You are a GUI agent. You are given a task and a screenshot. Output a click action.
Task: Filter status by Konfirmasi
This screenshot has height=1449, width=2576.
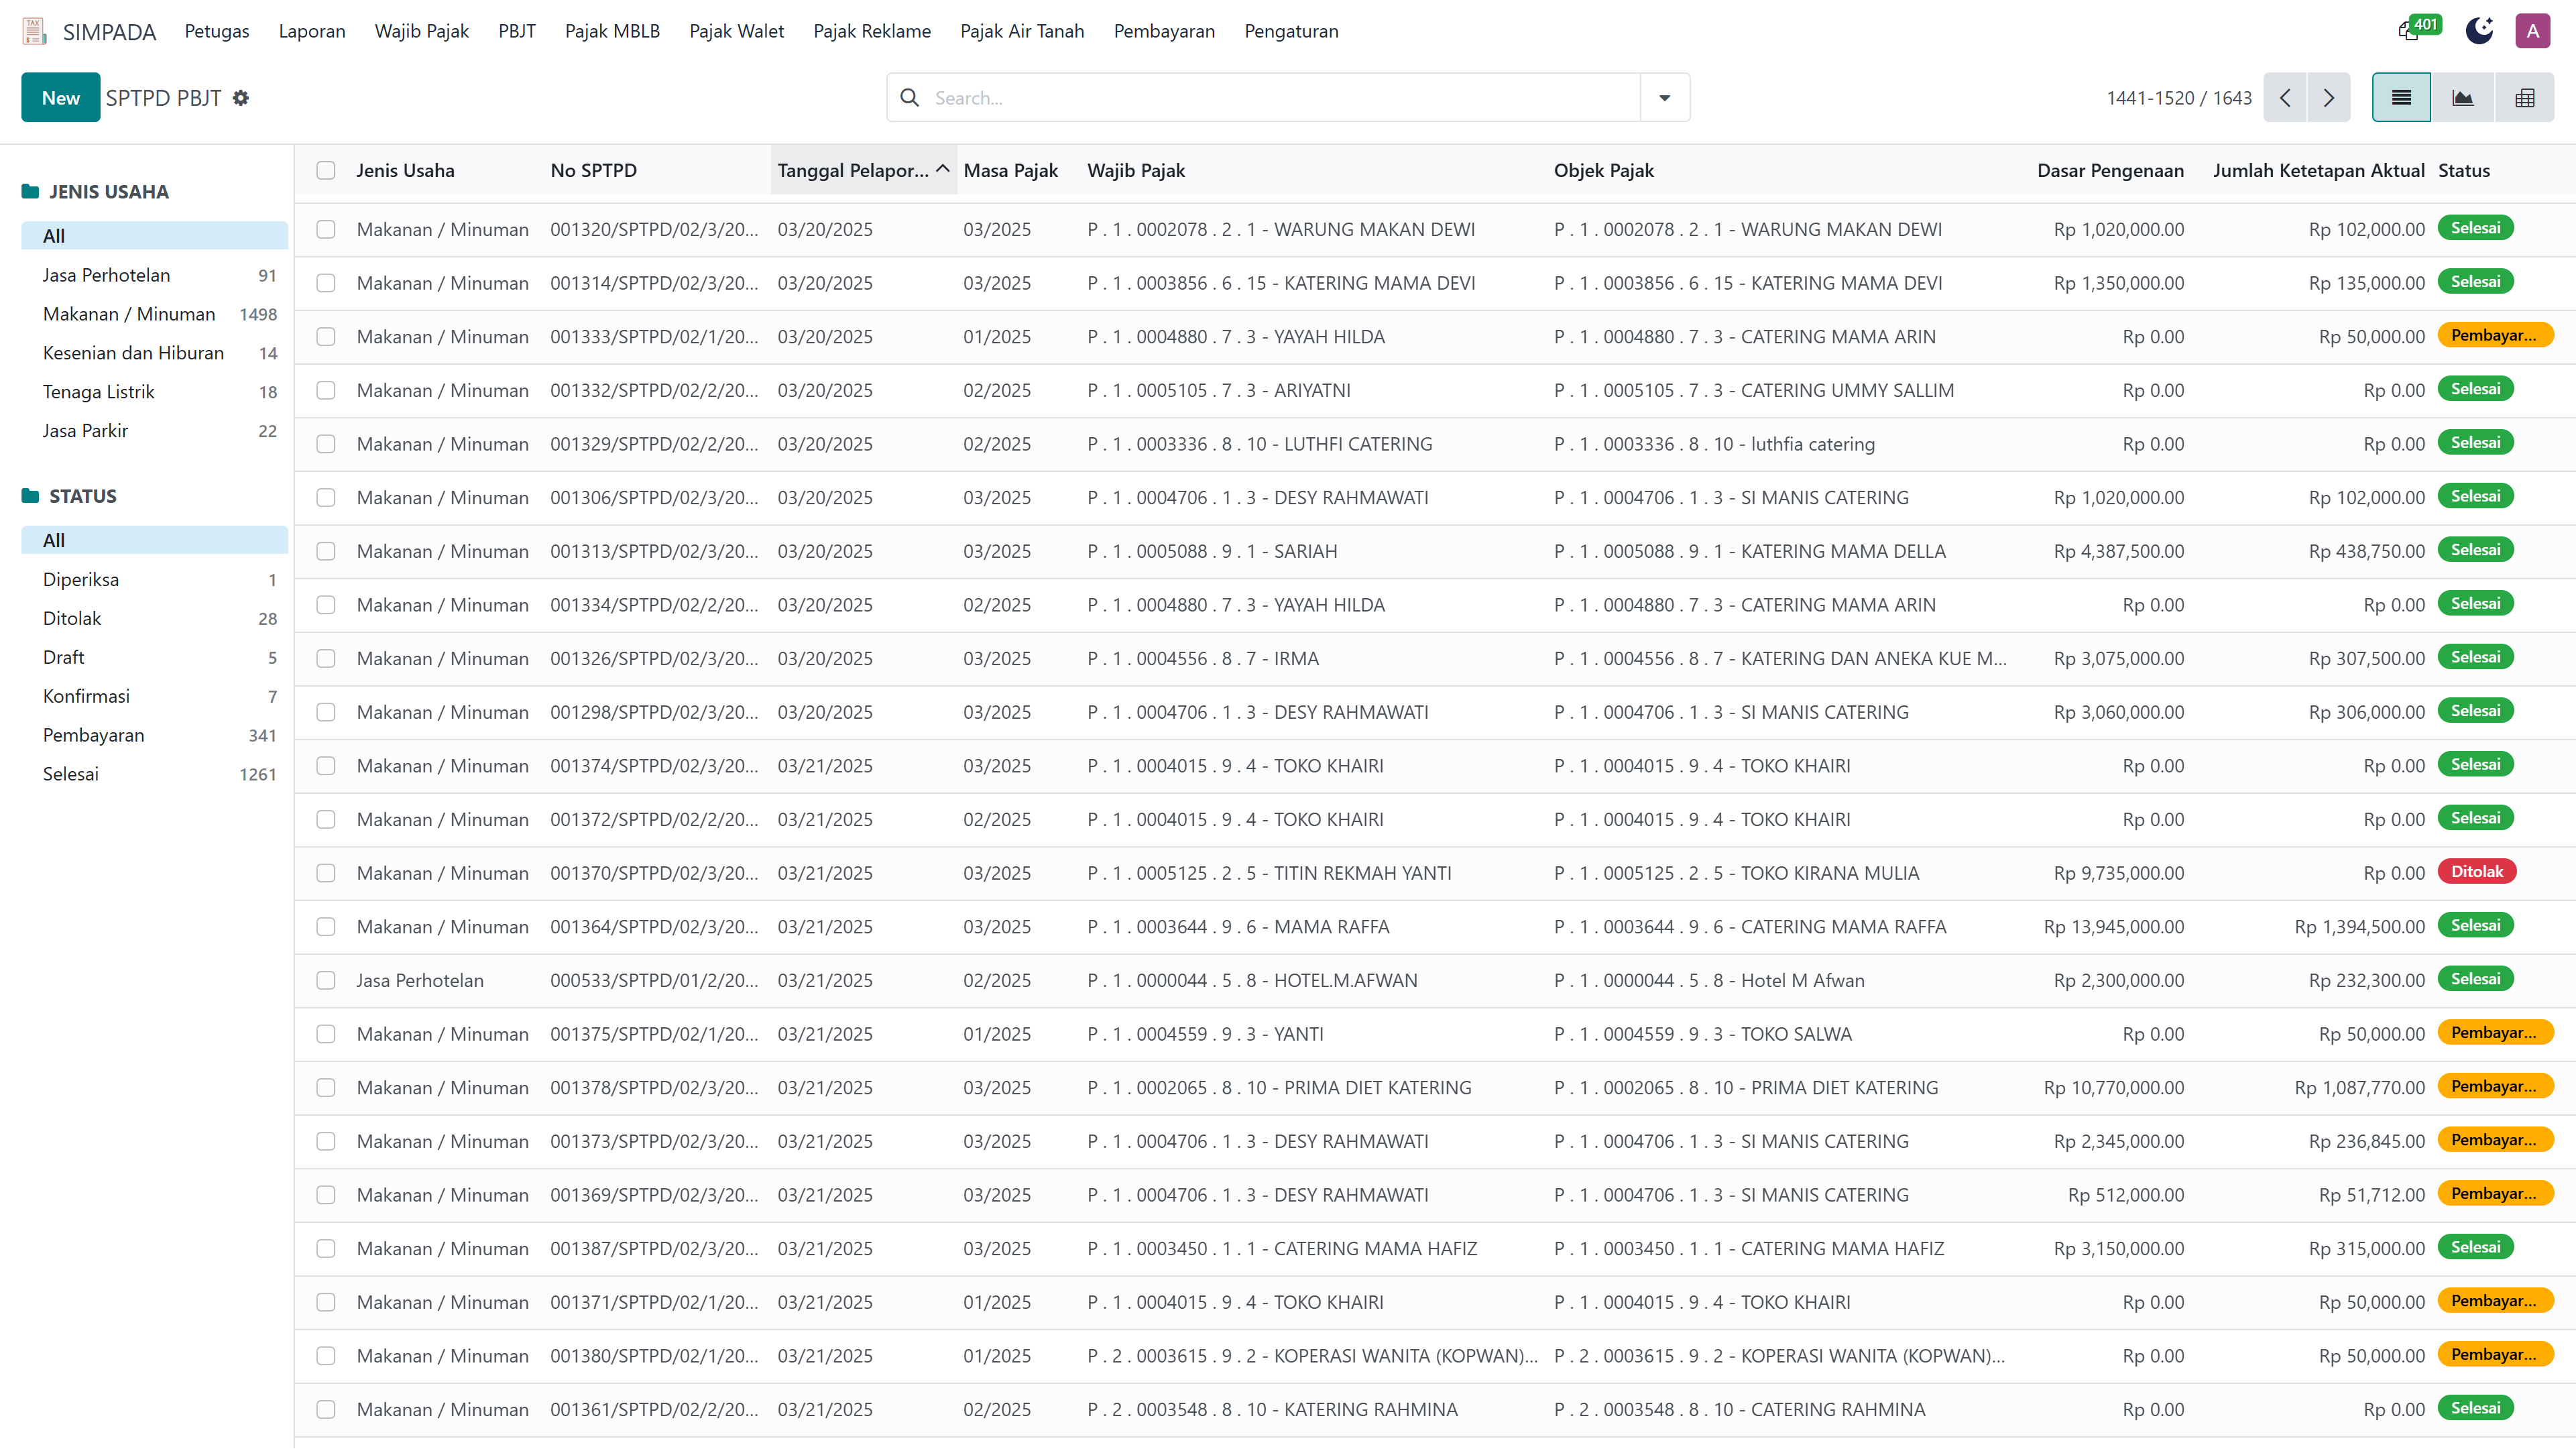click(155, 697)
